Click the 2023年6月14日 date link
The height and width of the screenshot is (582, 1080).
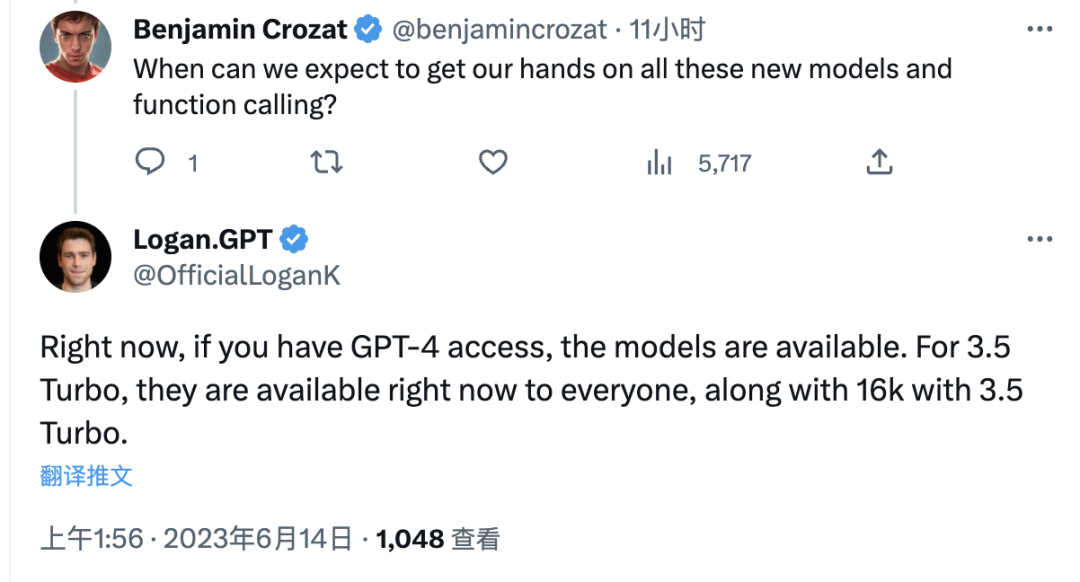(258, 539)
